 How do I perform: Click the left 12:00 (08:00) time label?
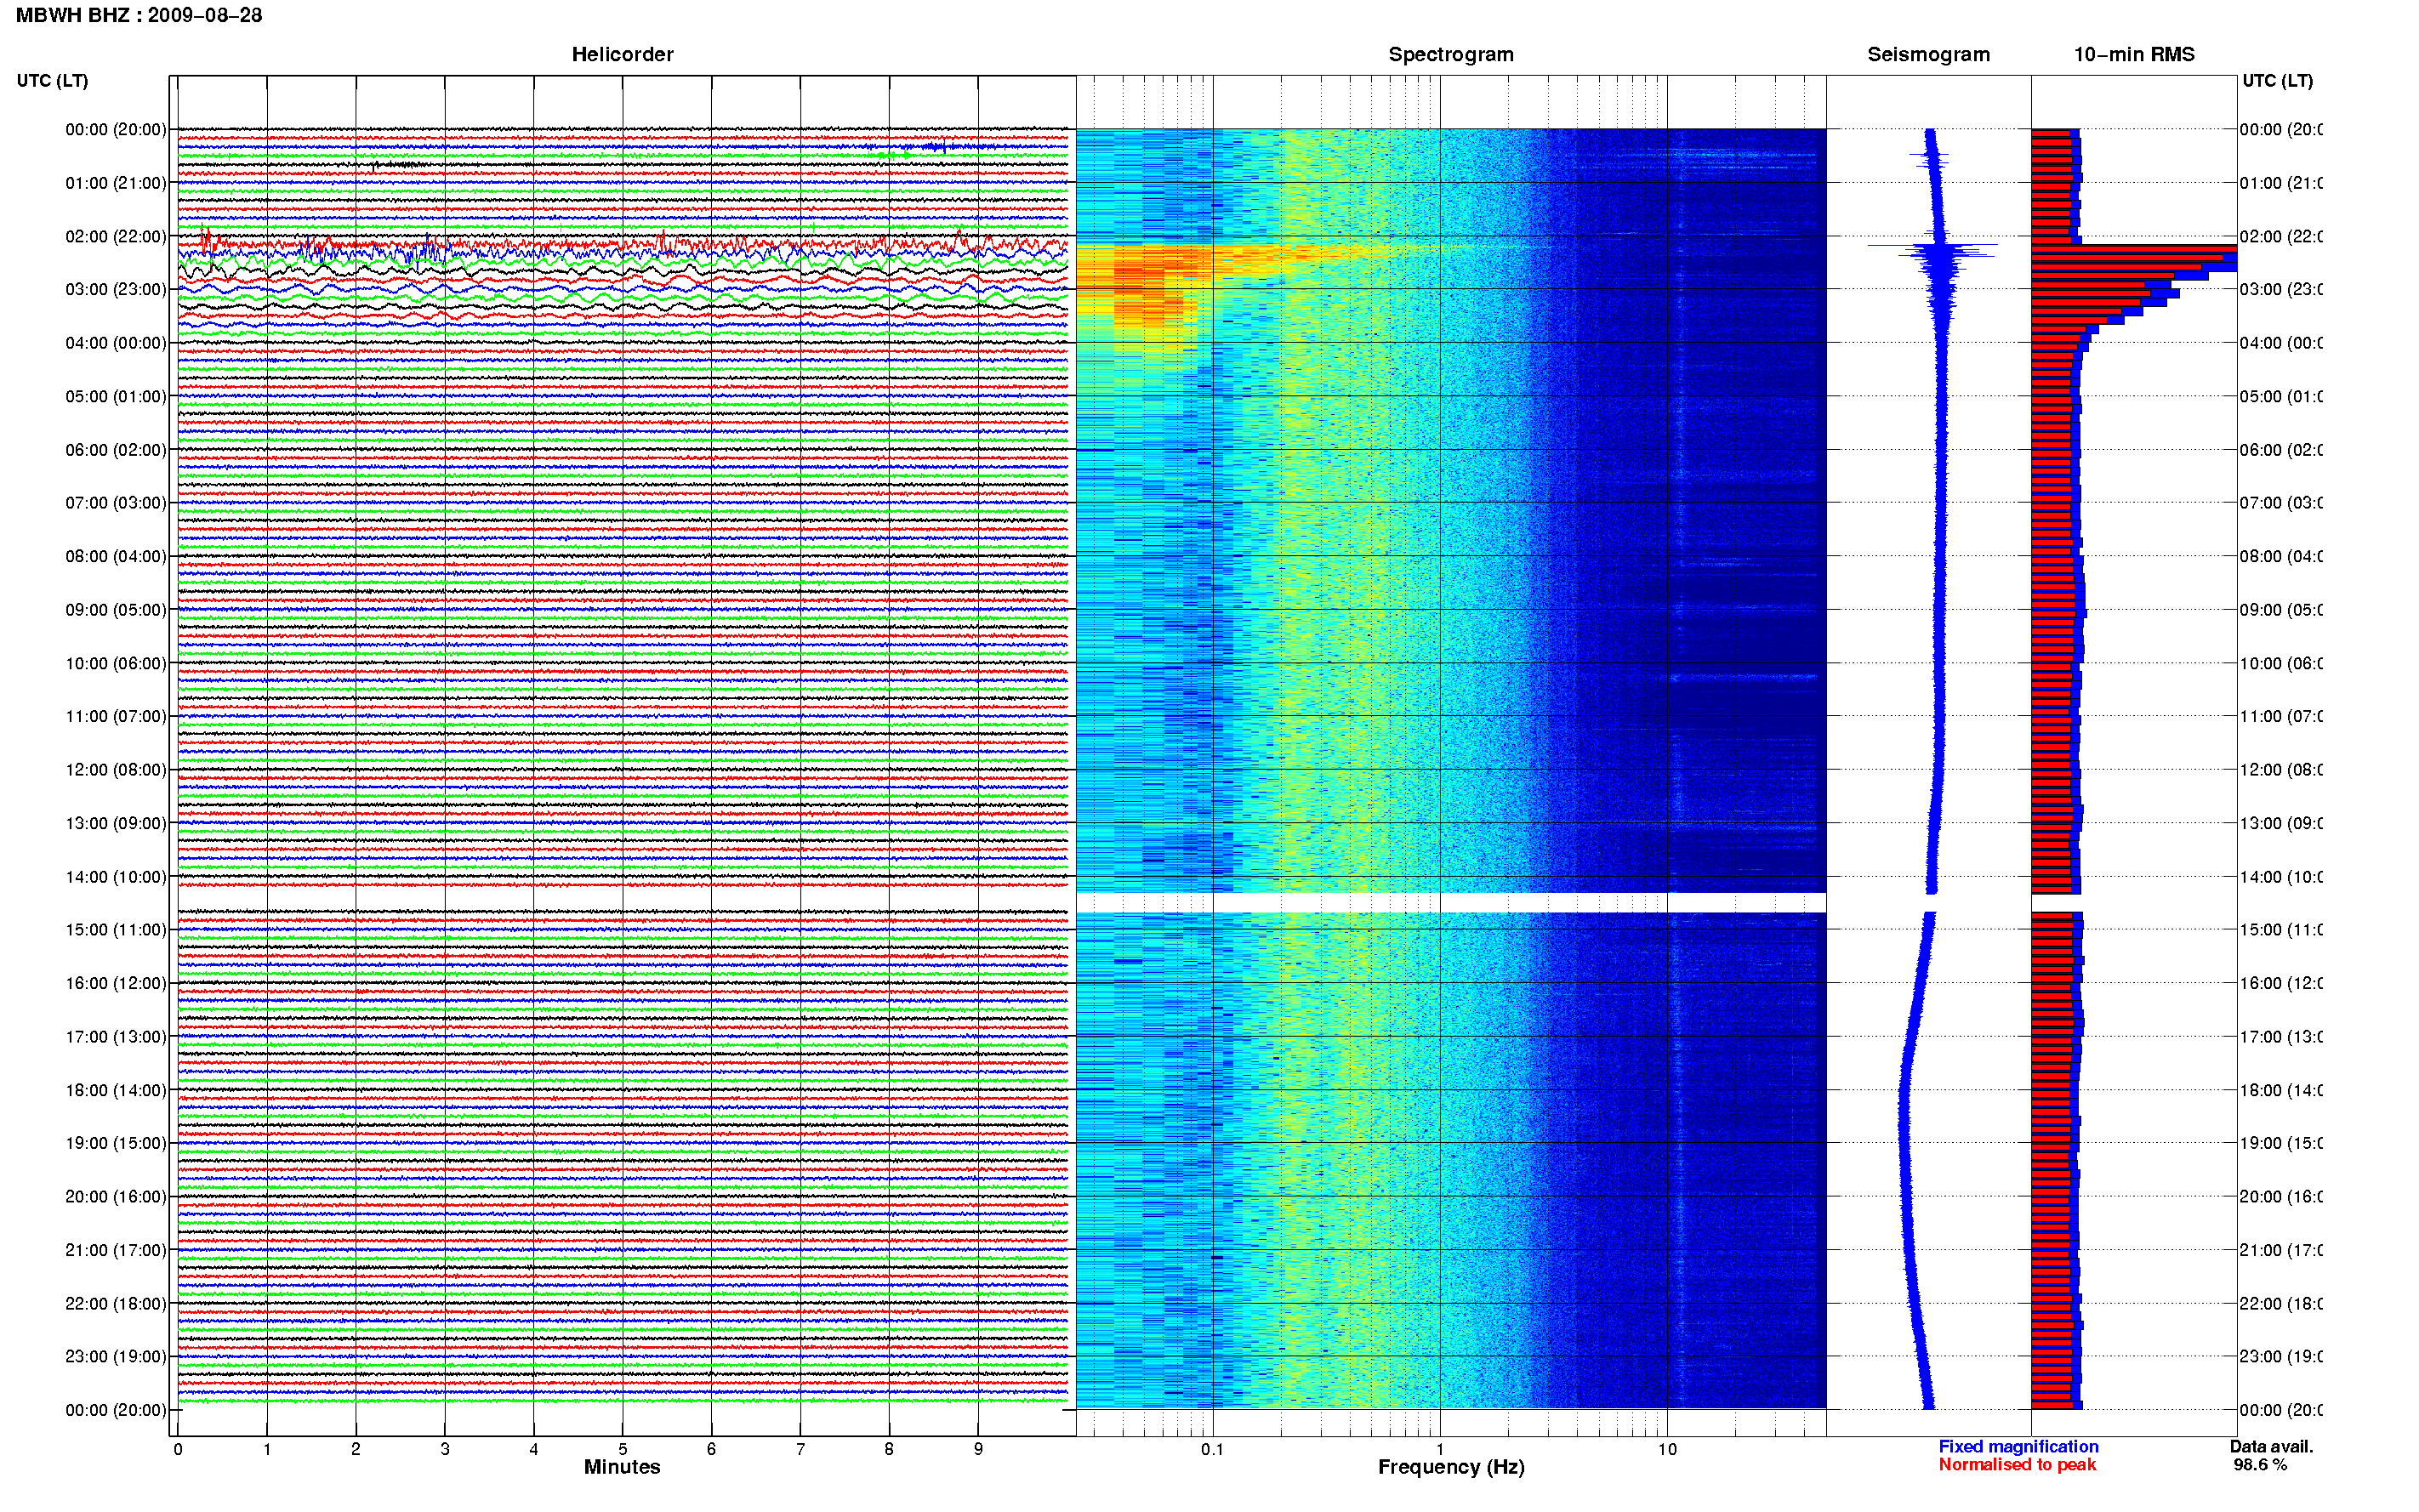click(115, 770)
